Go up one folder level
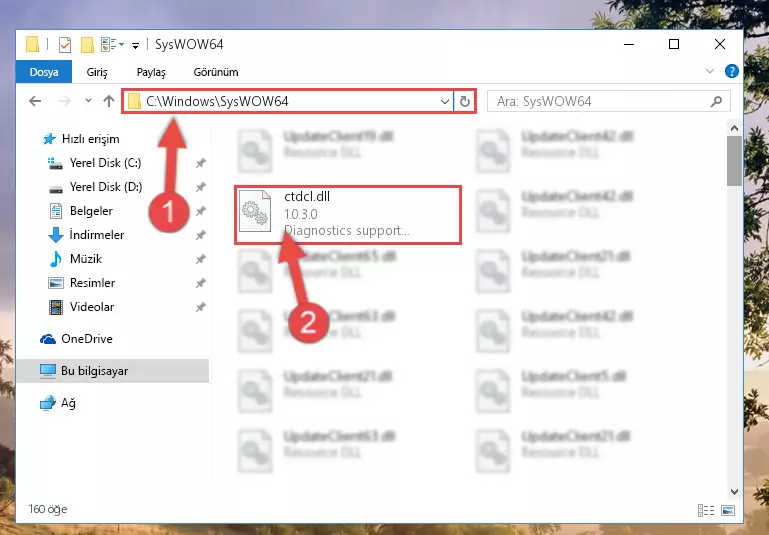This screenshot has width=769, height=535. 109,101
